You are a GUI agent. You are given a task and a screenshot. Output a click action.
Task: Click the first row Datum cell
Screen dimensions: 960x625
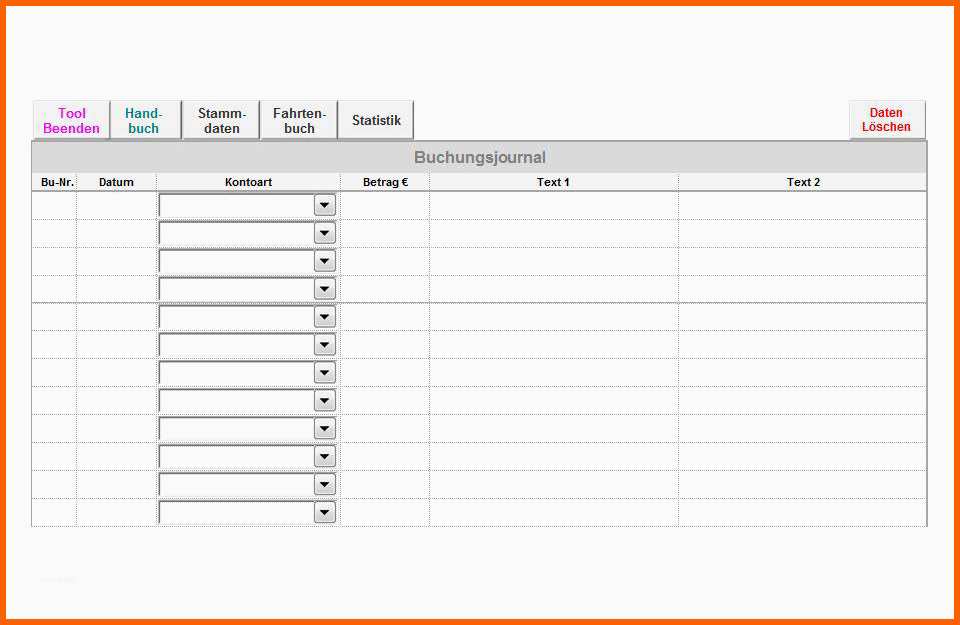(116, 205)
